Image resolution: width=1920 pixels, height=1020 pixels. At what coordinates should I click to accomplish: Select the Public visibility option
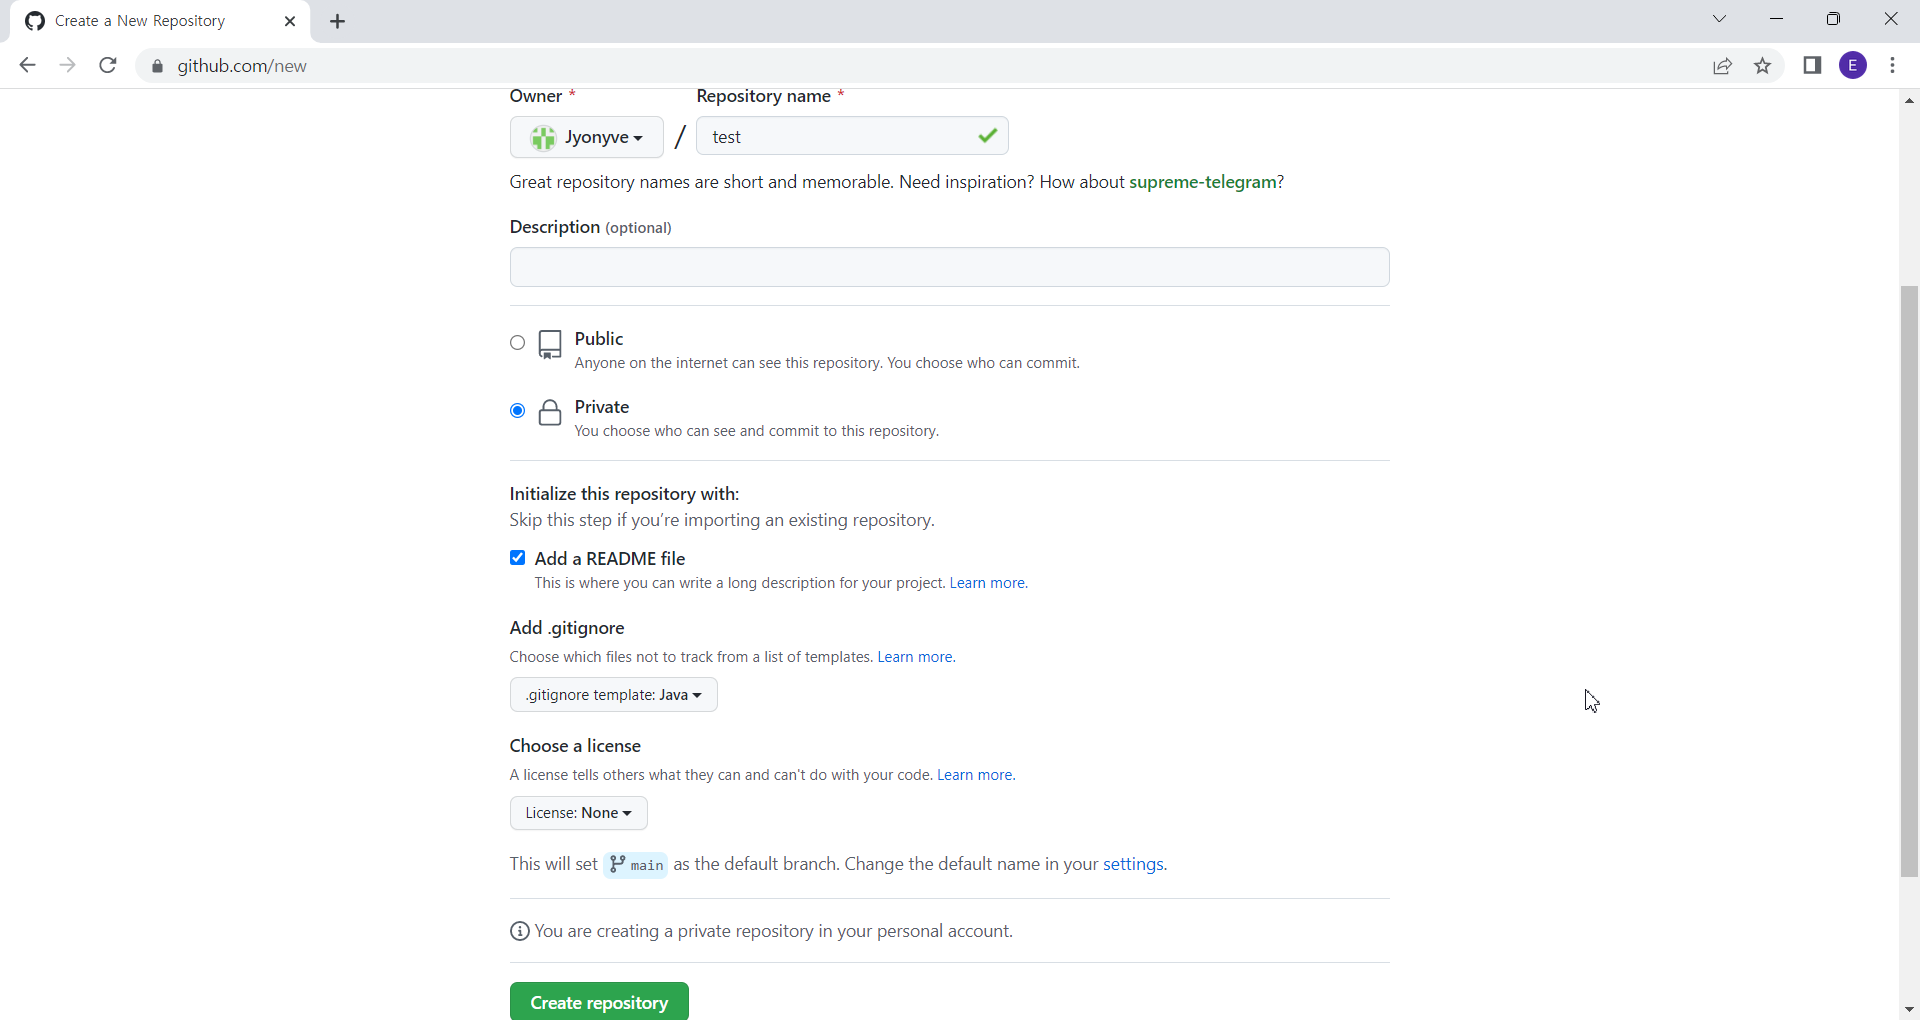coord(517,343)
